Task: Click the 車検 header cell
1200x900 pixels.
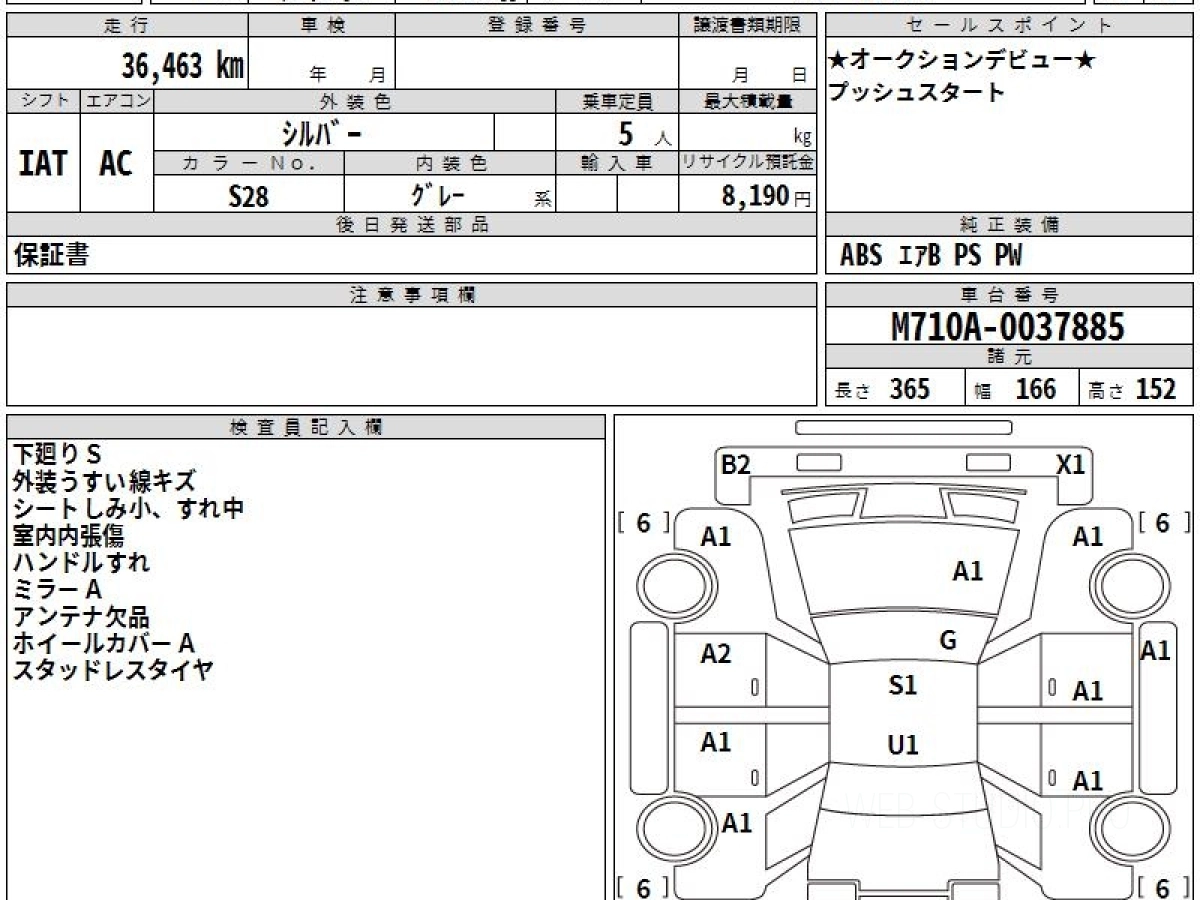Action: [322, 26]
